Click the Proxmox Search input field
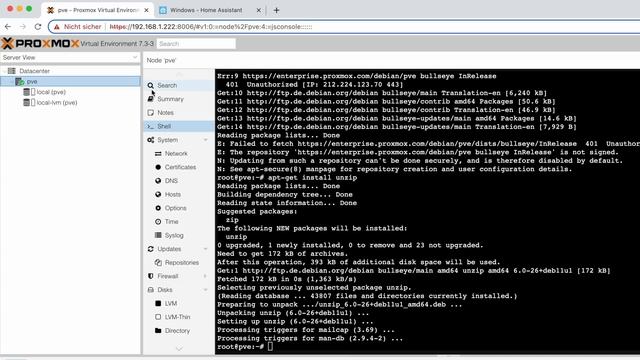Image resolution: width=640 pixels, height=360 pixels. 196,44
